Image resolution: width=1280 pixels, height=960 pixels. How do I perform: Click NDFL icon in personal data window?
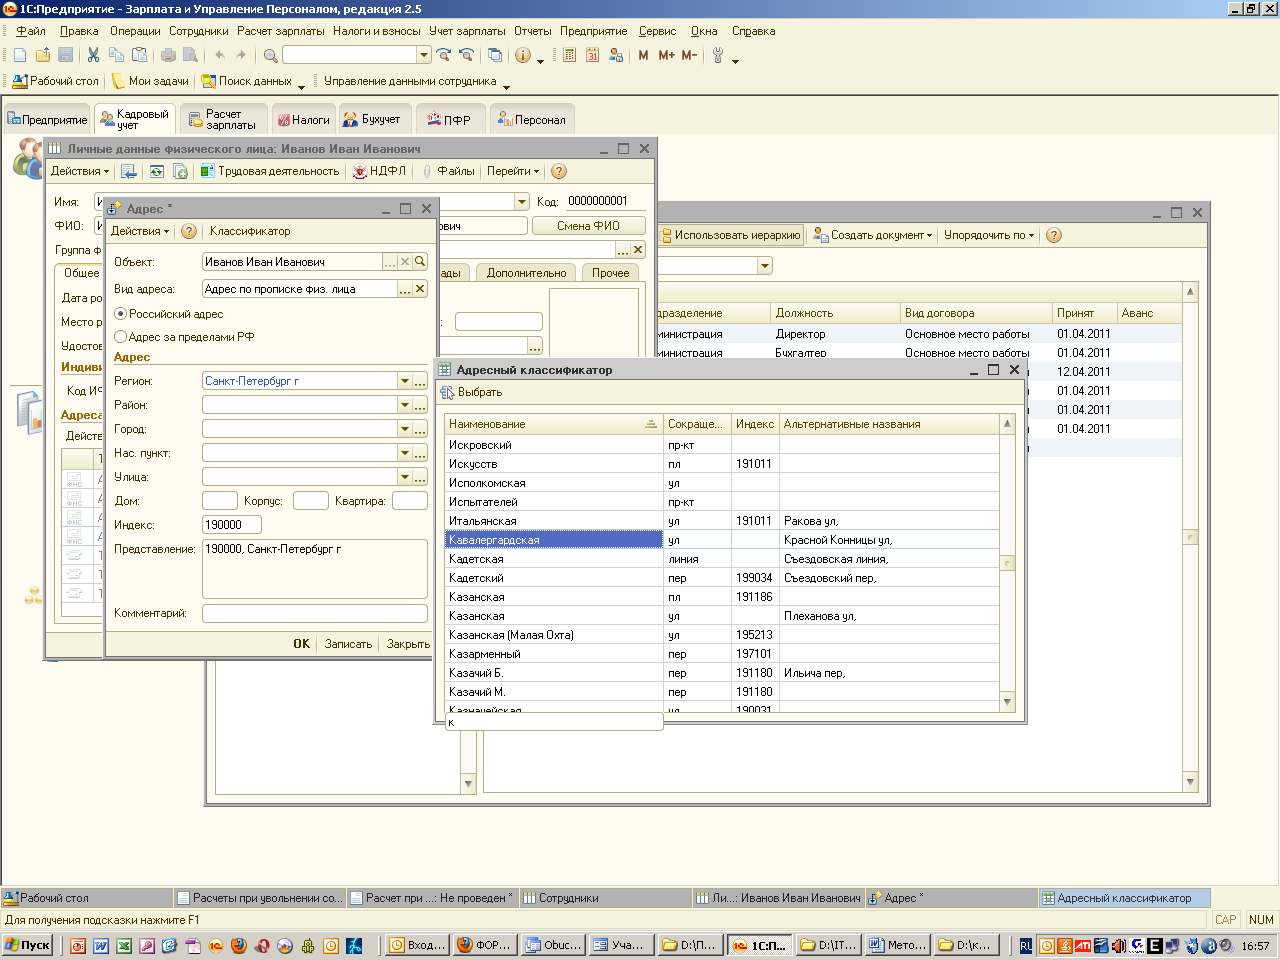tap(380, 171)
